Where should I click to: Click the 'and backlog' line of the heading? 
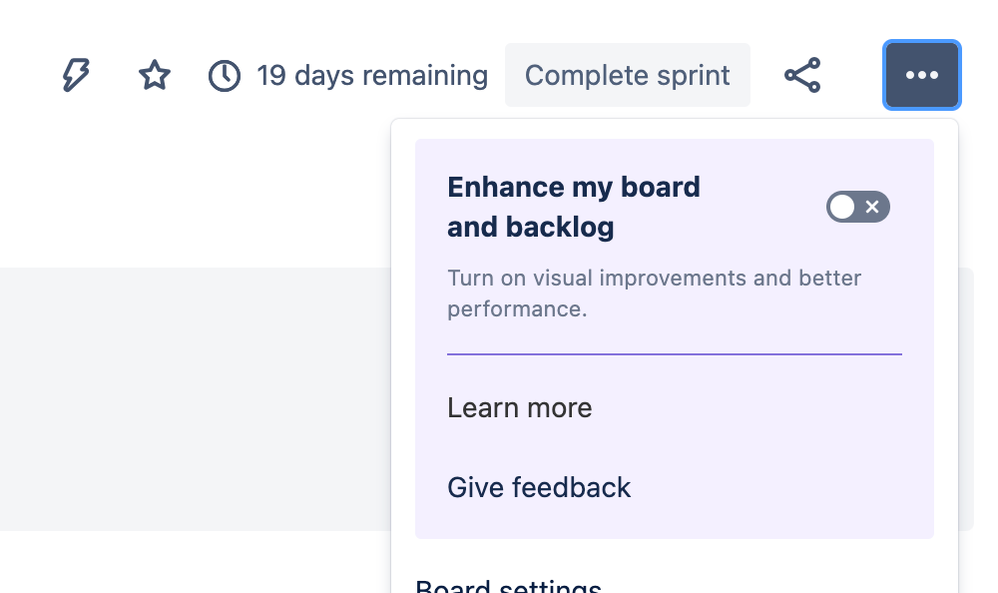coord(530,227)
